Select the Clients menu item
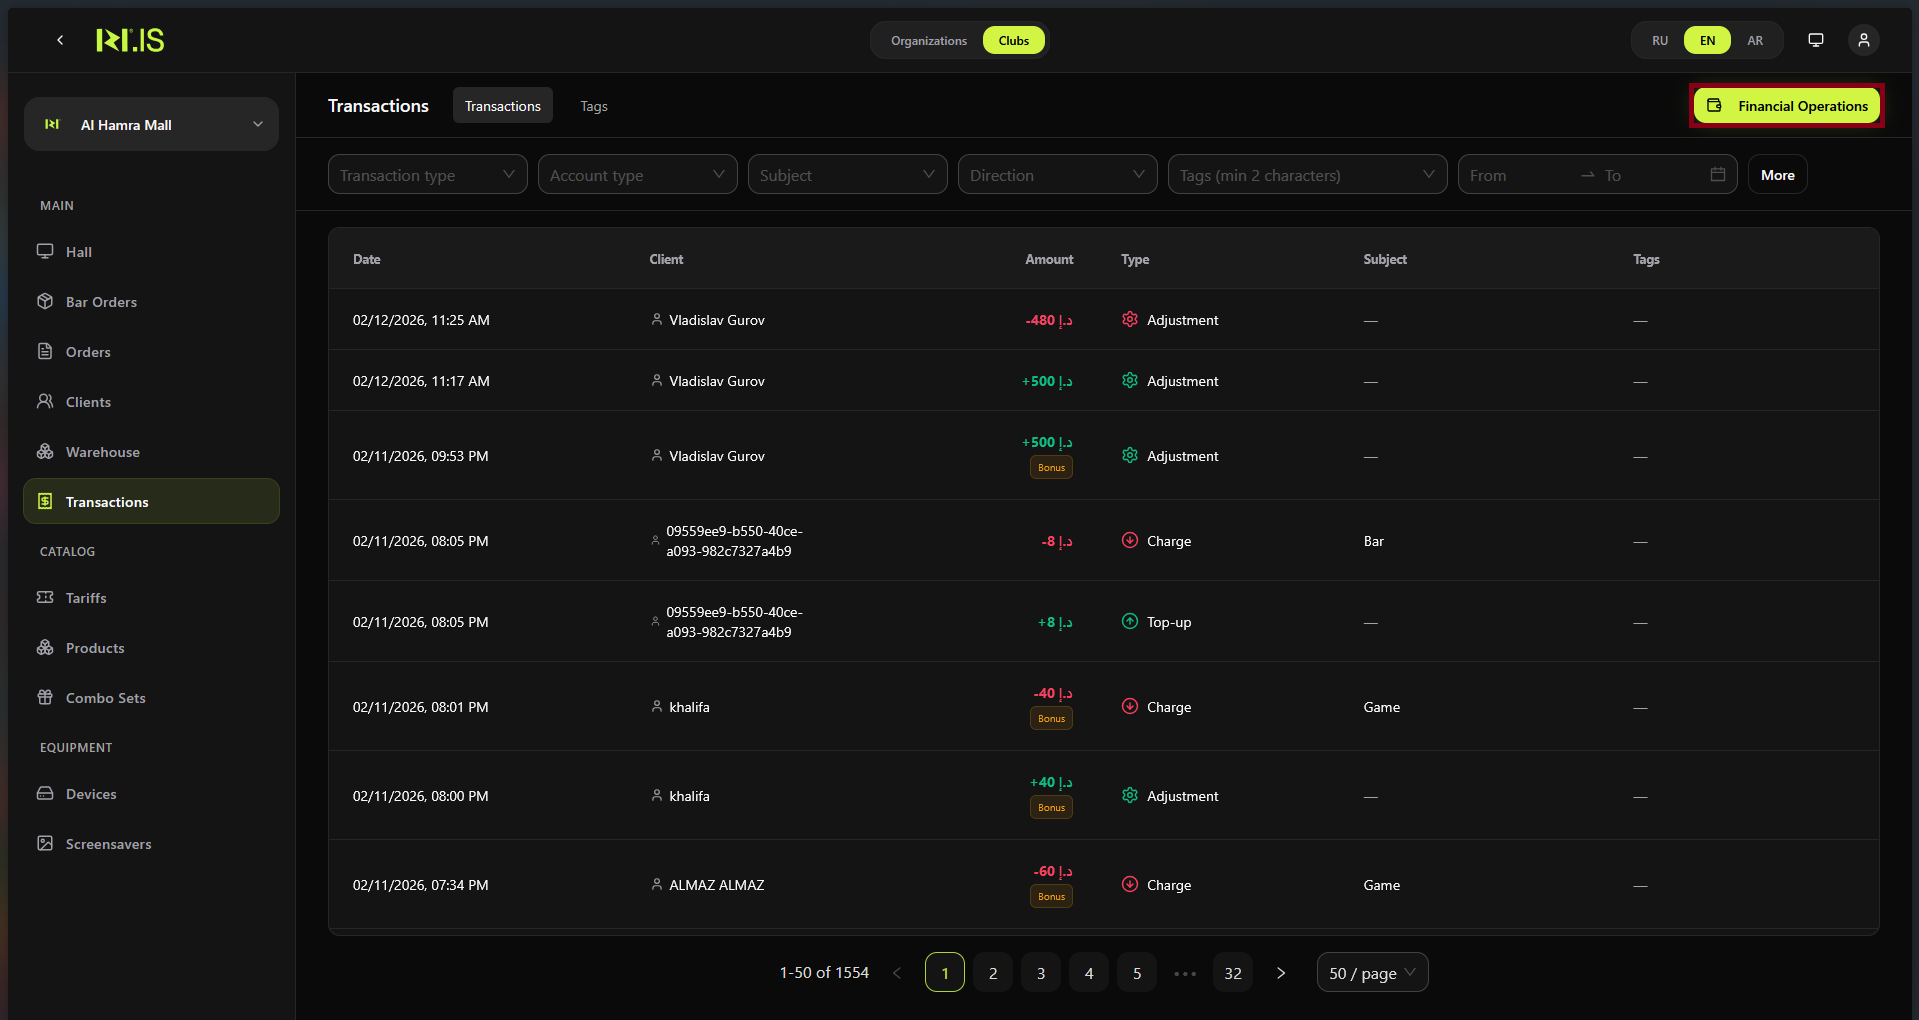 [88, 402]
